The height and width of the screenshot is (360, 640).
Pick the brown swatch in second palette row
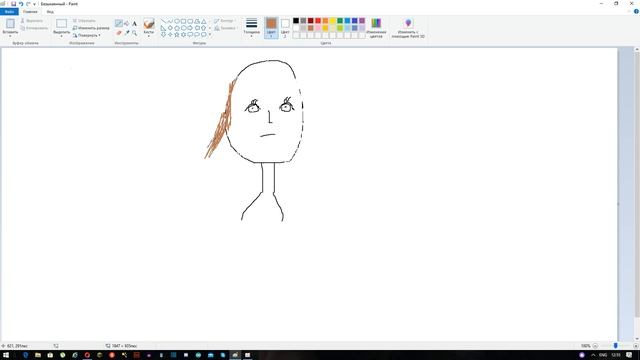point(311,28)
